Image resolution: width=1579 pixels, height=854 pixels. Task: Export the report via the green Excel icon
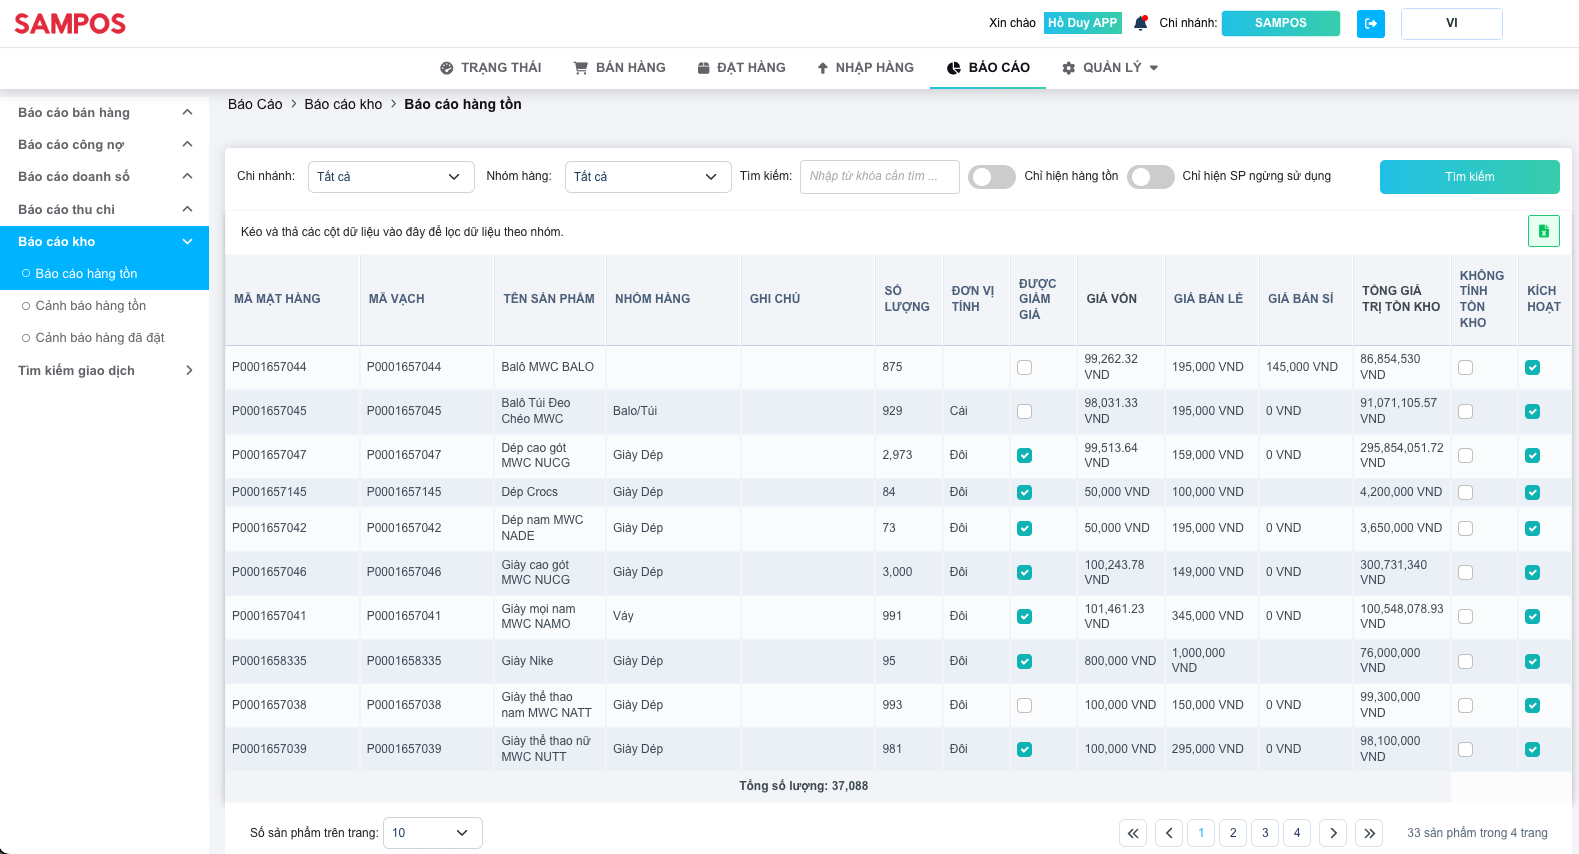click(1543, 231)
